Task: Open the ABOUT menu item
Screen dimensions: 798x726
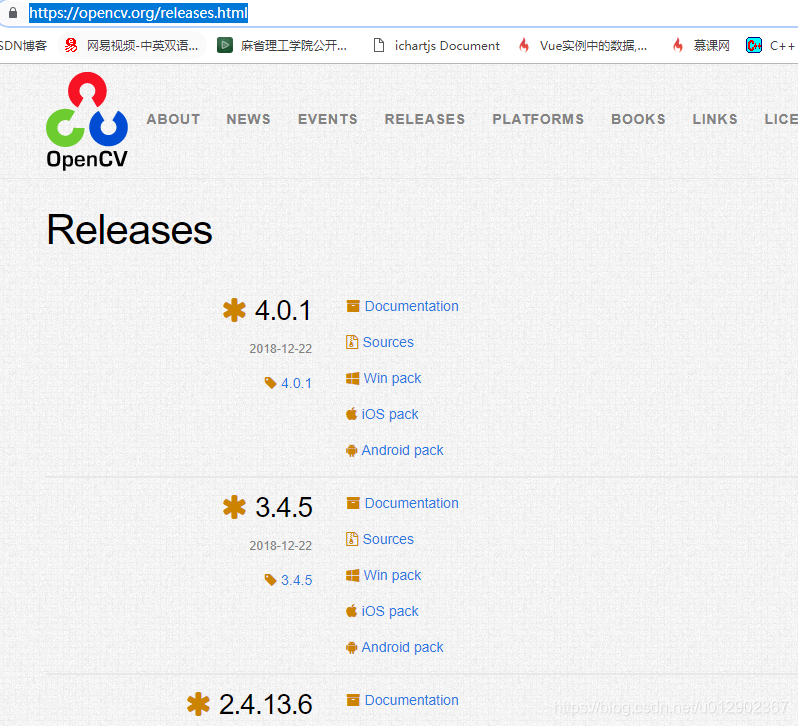Action: click(173, 119)
